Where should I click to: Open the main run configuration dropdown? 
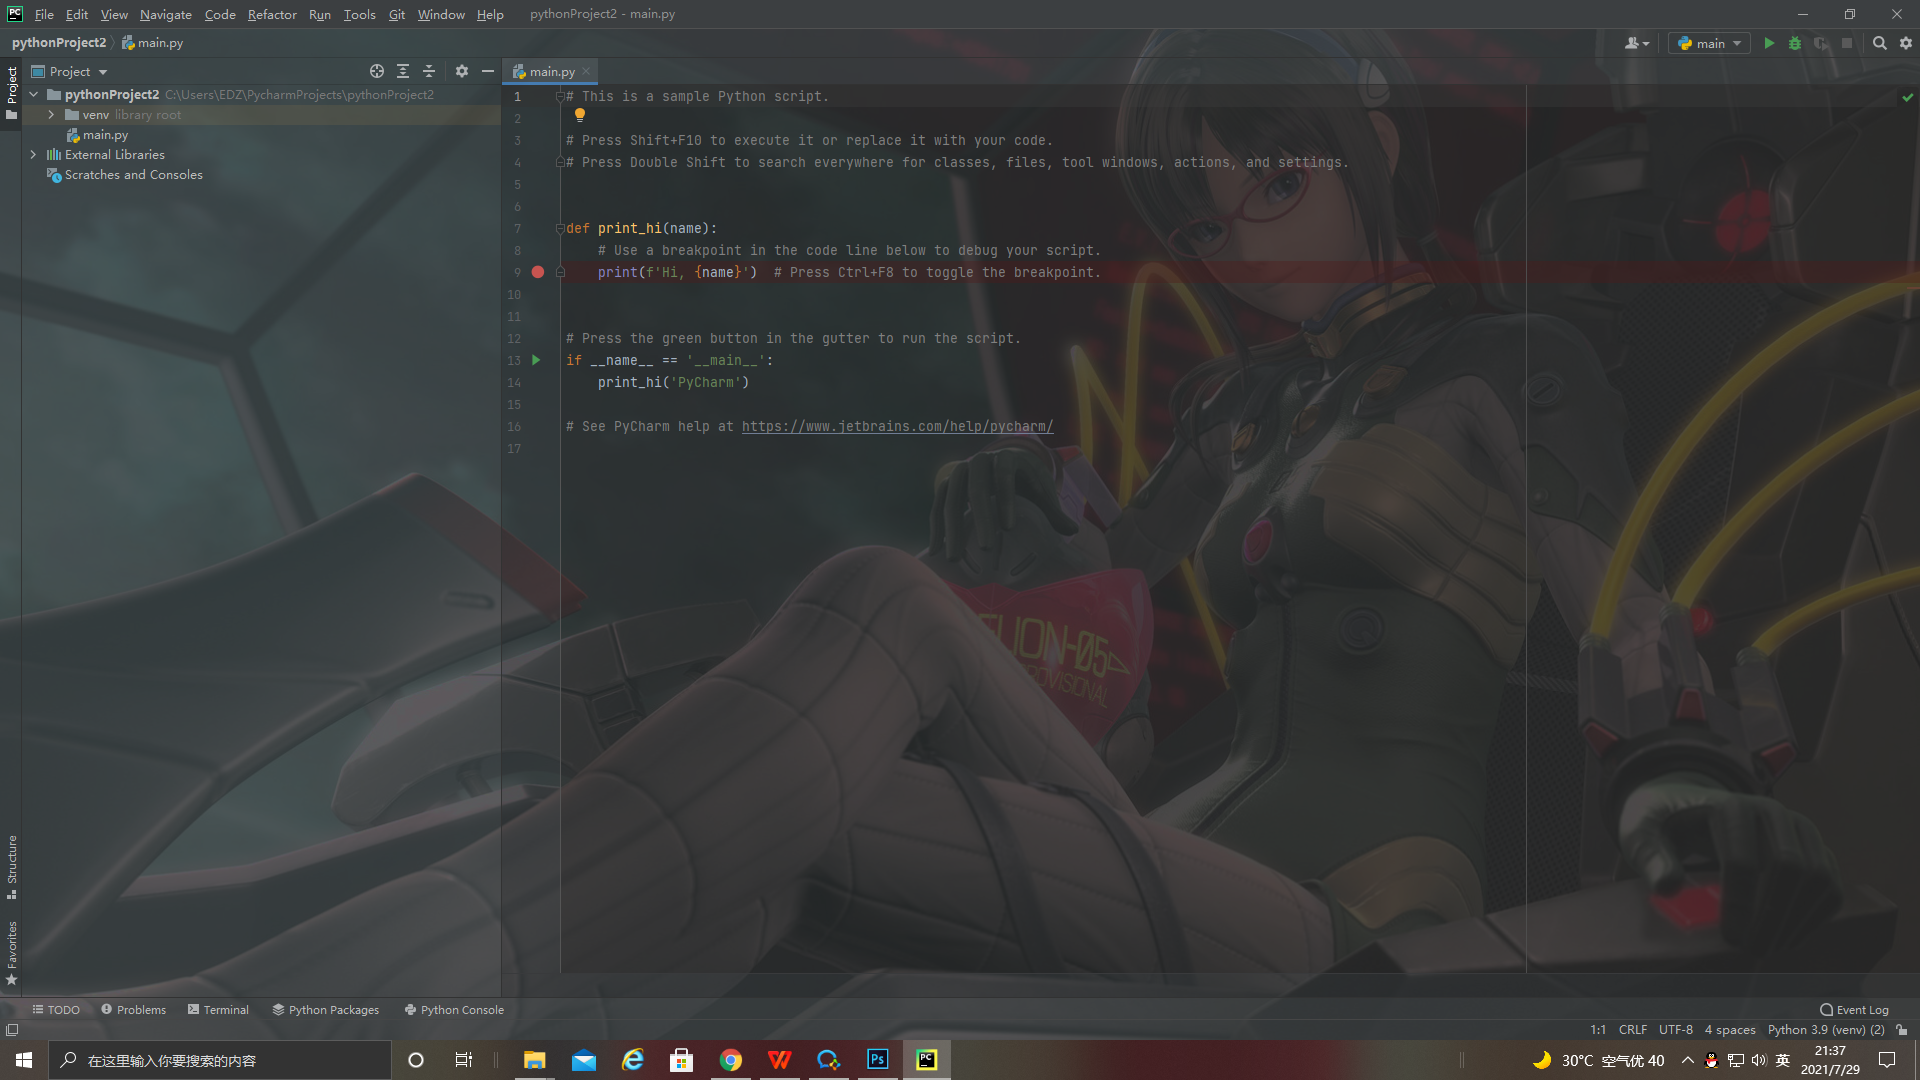pyautogui.click(x=1709, y=43)
